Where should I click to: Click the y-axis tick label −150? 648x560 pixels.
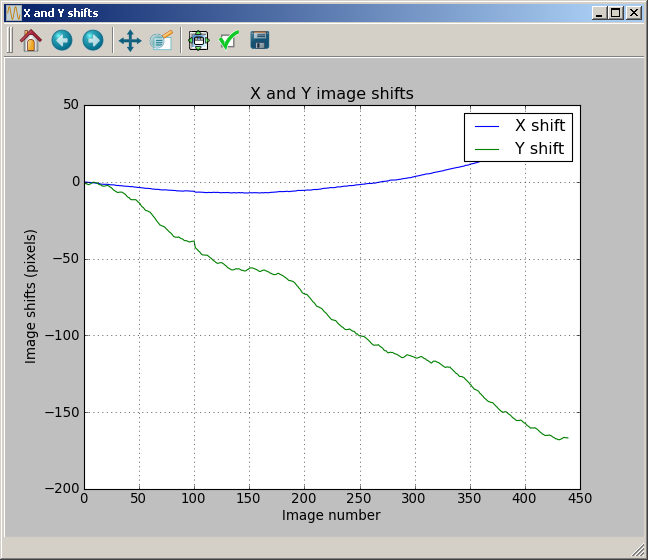tap(62, 412)
